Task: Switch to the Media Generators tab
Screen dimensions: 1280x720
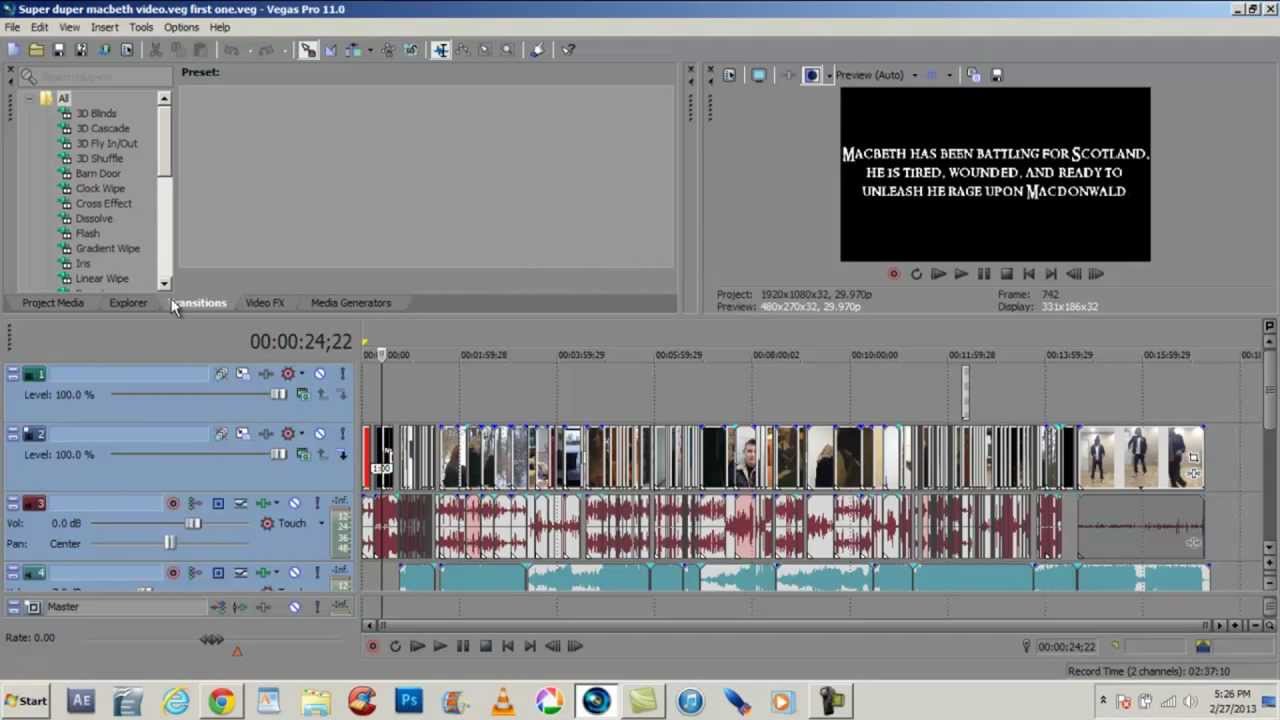Action: tap(351, 303)
